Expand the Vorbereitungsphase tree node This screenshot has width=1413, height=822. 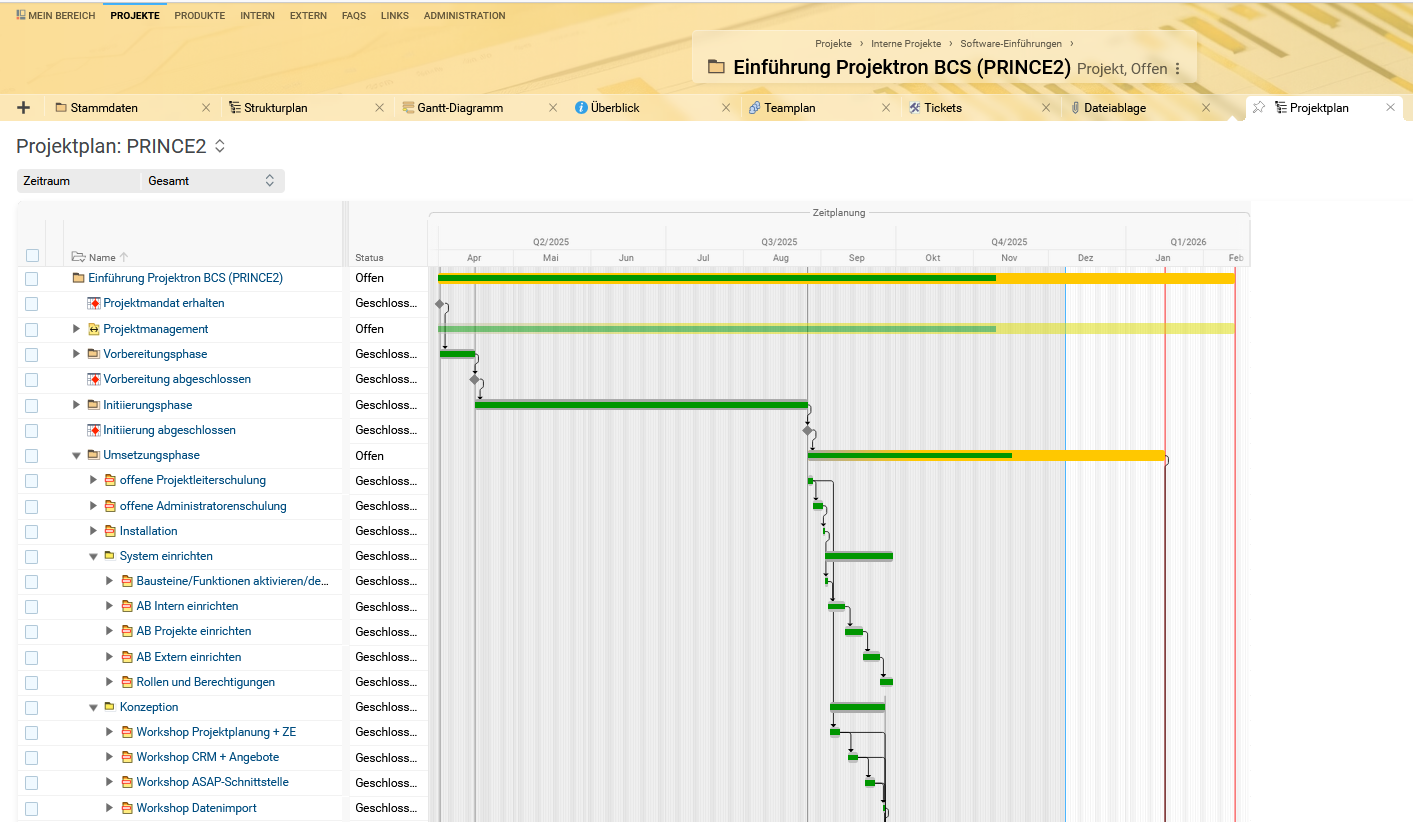77,354
